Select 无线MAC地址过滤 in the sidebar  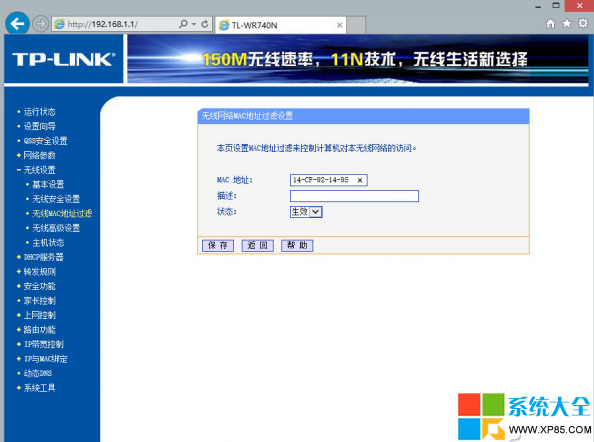click(x=62, y=214)
